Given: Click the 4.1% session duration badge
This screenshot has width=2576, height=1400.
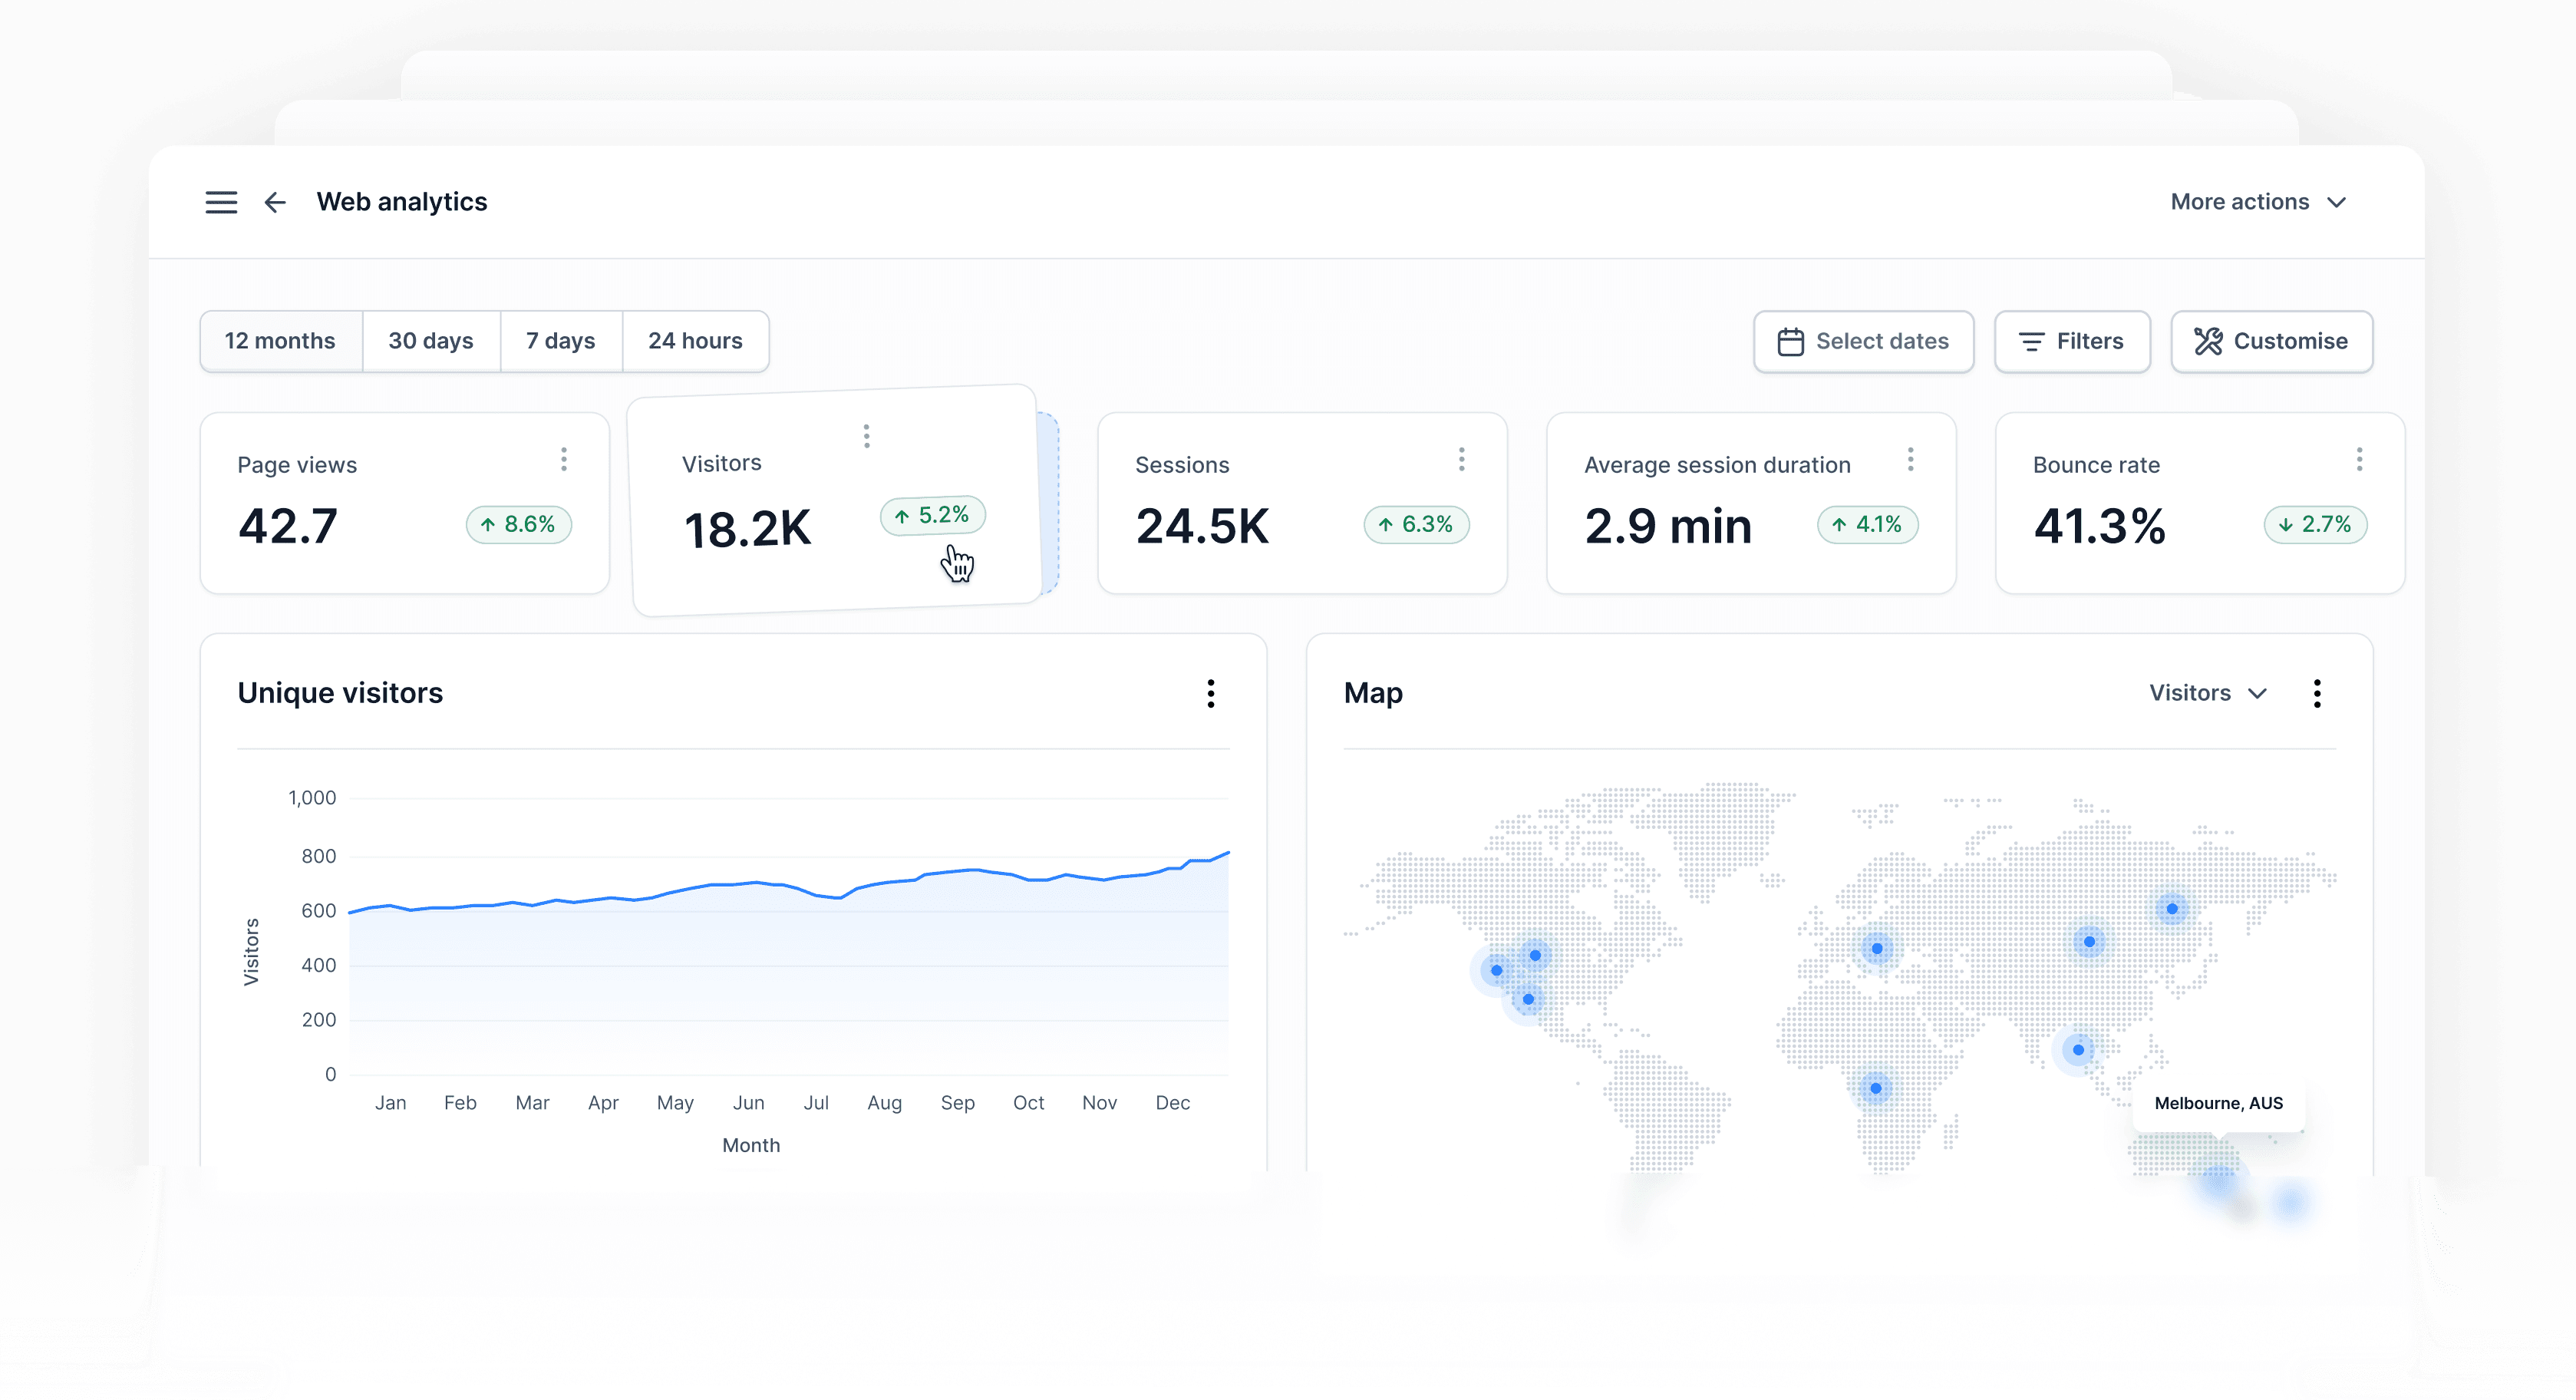Looking at the screenshot, I should [x=1867, y=524].
